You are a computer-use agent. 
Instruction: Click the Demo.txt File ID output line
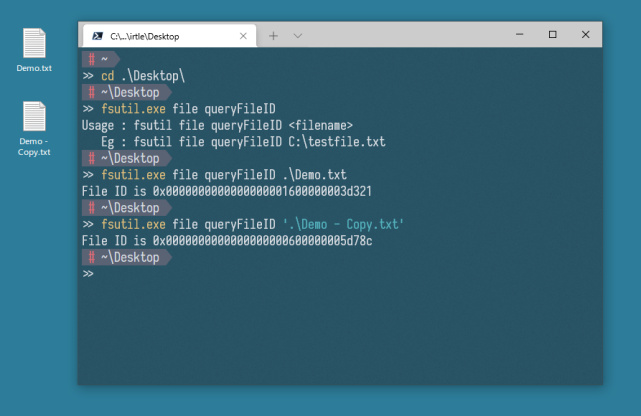227,191
